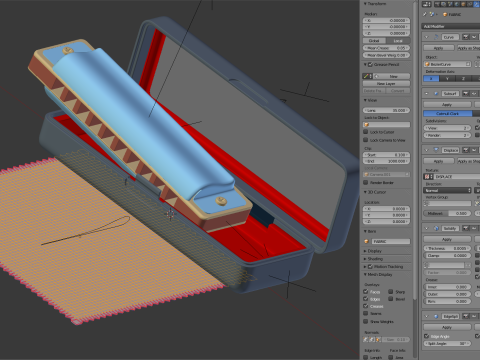Collapse the 3D Cursor panel
Screen dimensions: 480x360
[365, 192]
